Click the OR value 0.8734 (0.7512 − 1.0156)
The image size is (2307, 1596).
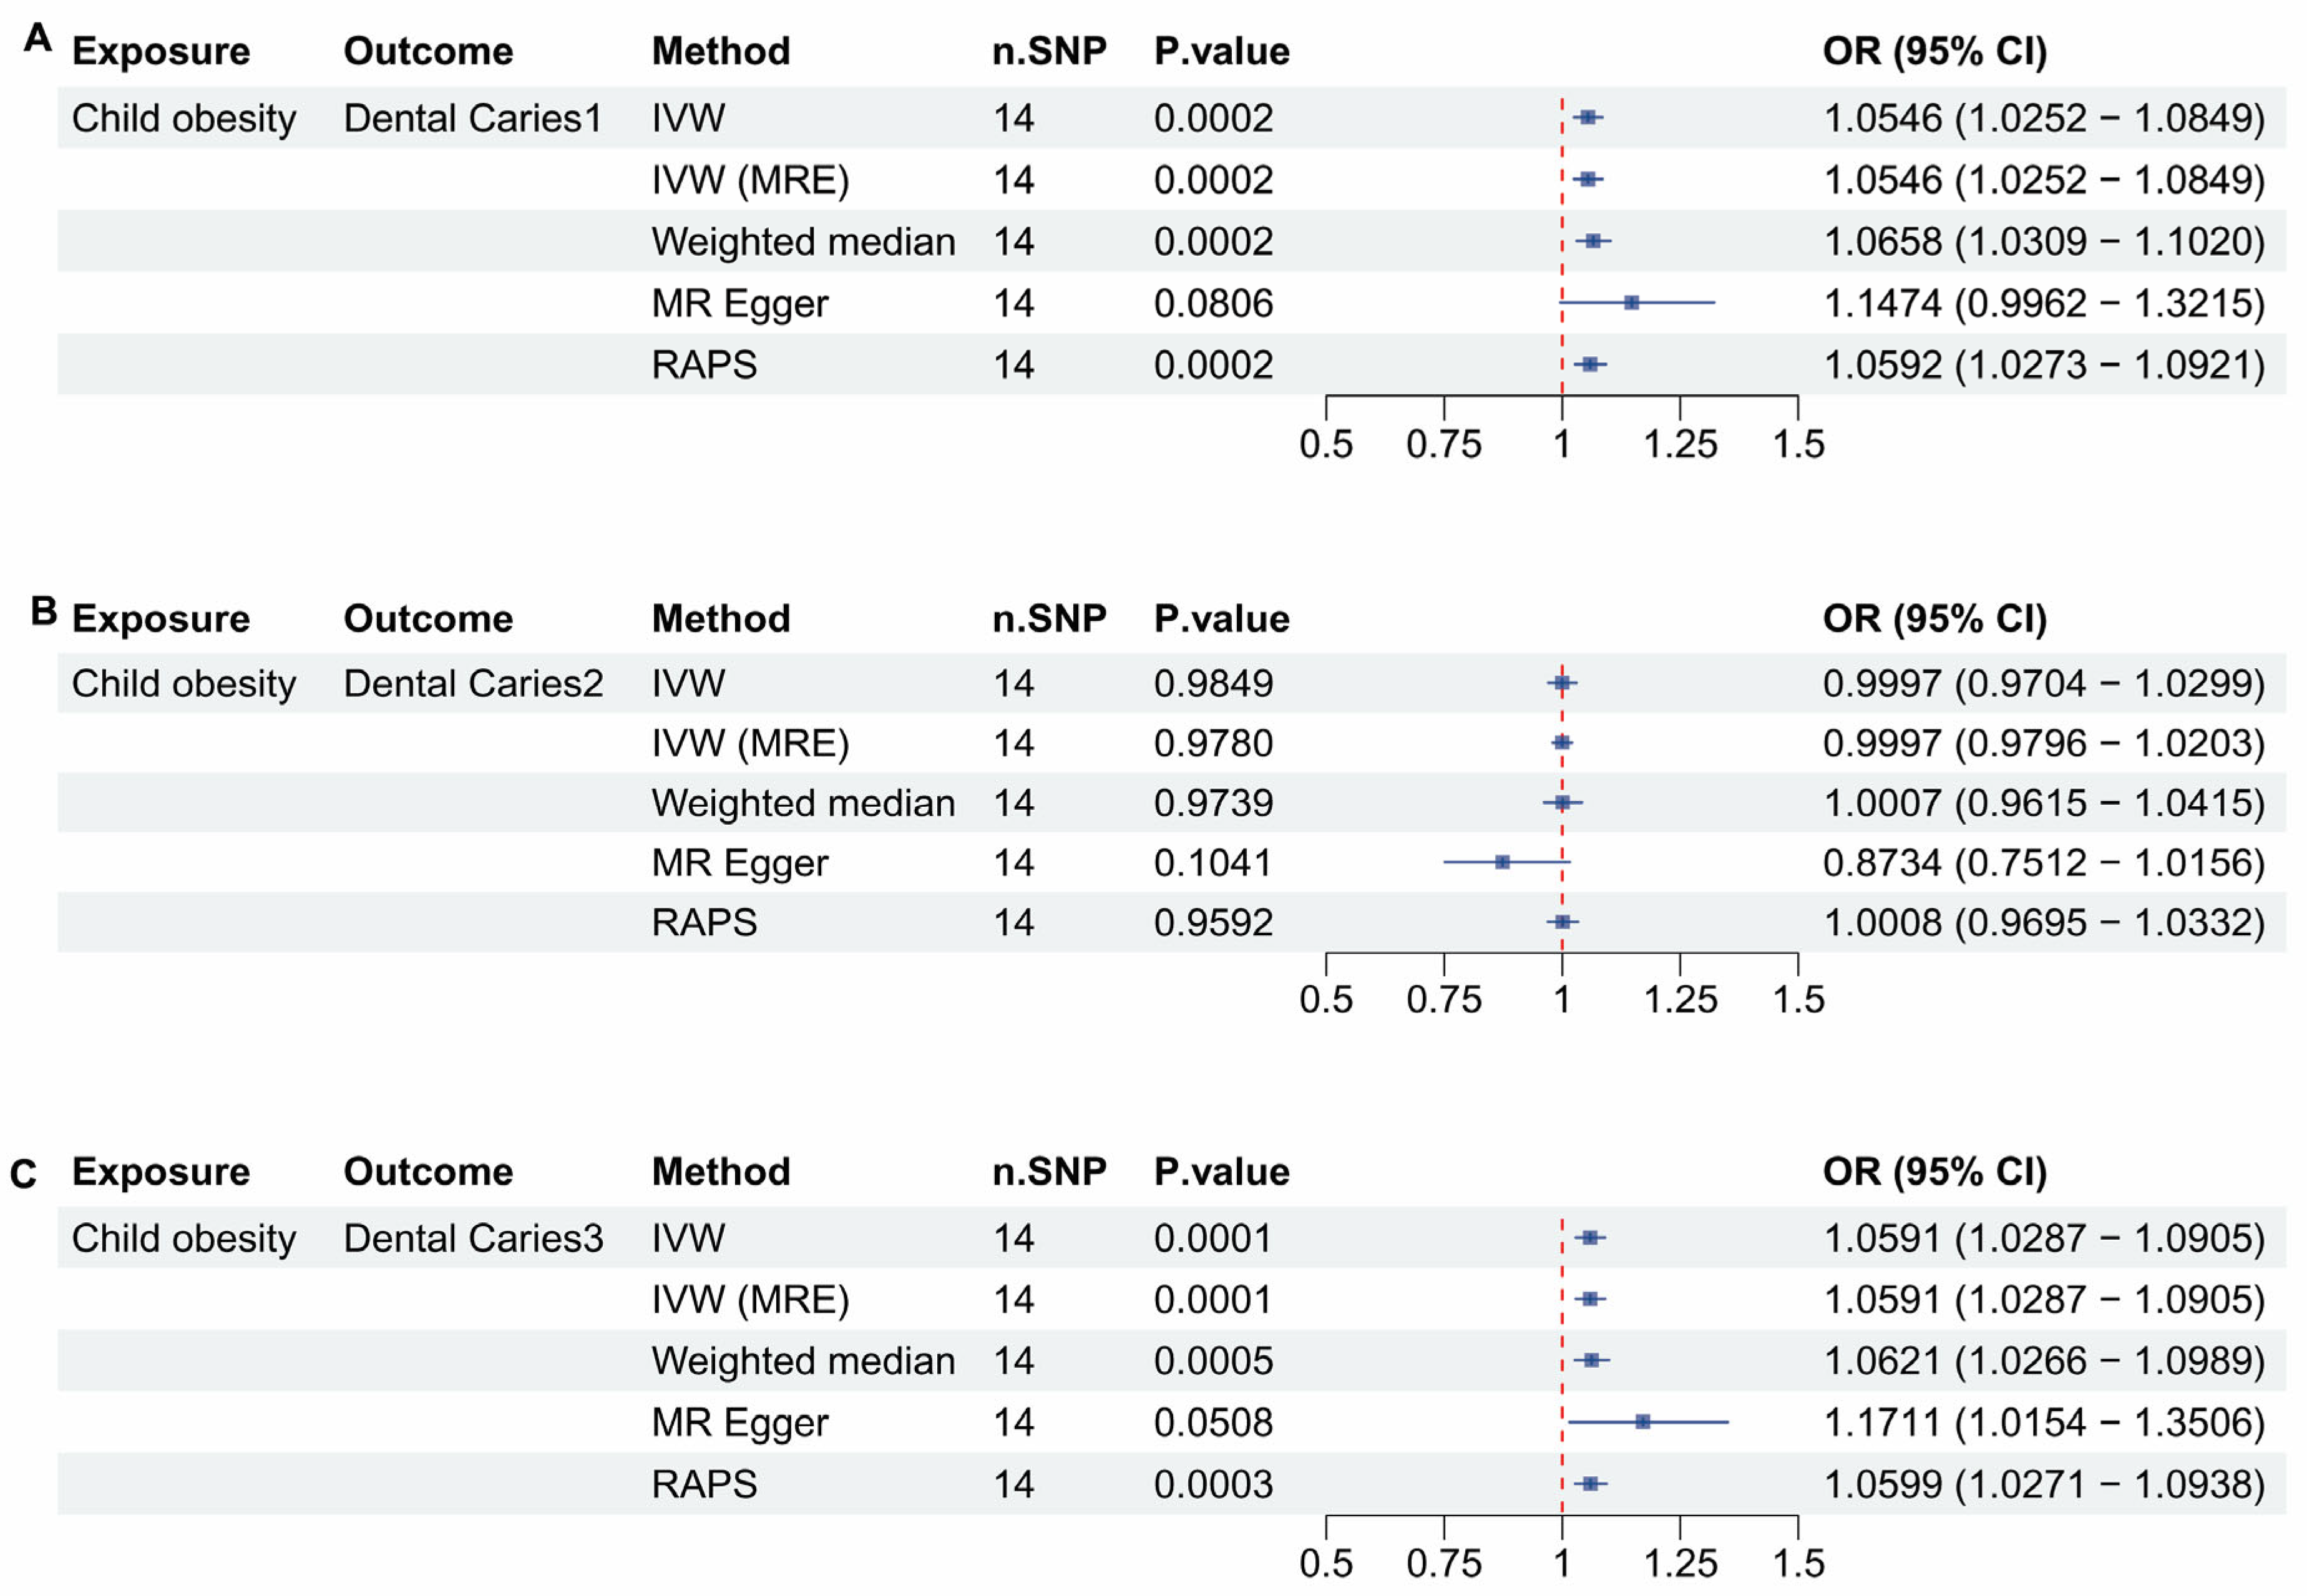click(2043, 863)
